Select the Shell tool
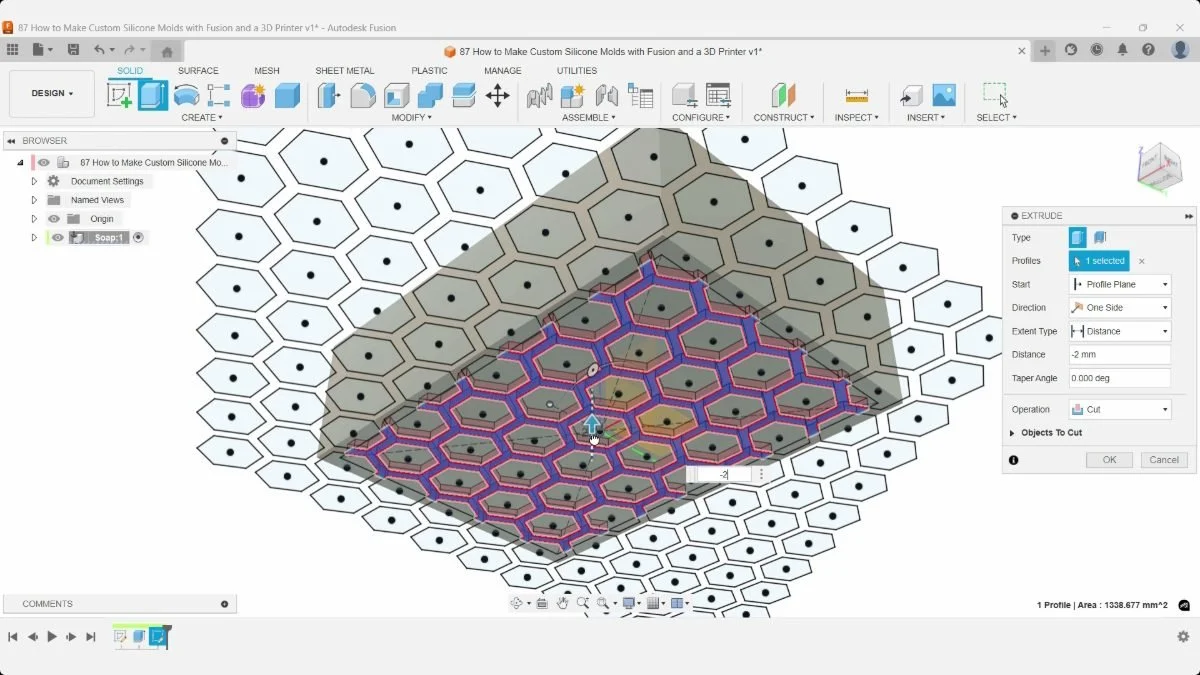1200x675 pixels. coord(396,95)
